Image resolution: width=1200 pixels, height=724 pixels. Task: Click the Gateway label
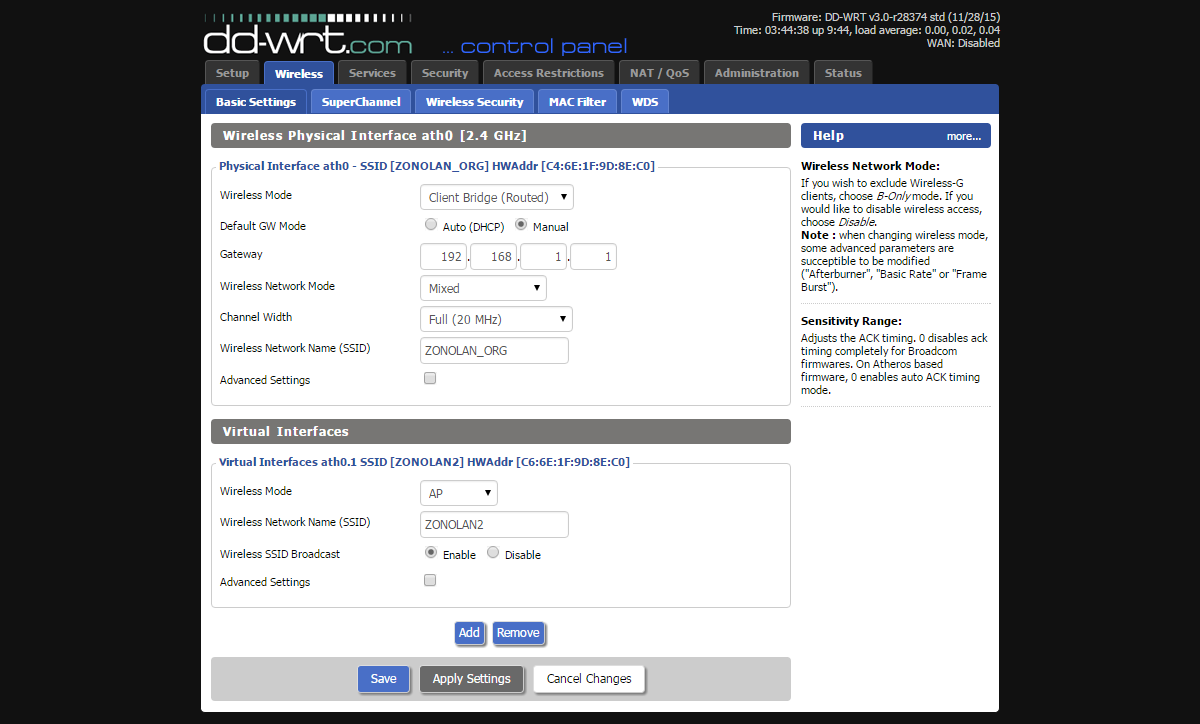tap(241, 254)
